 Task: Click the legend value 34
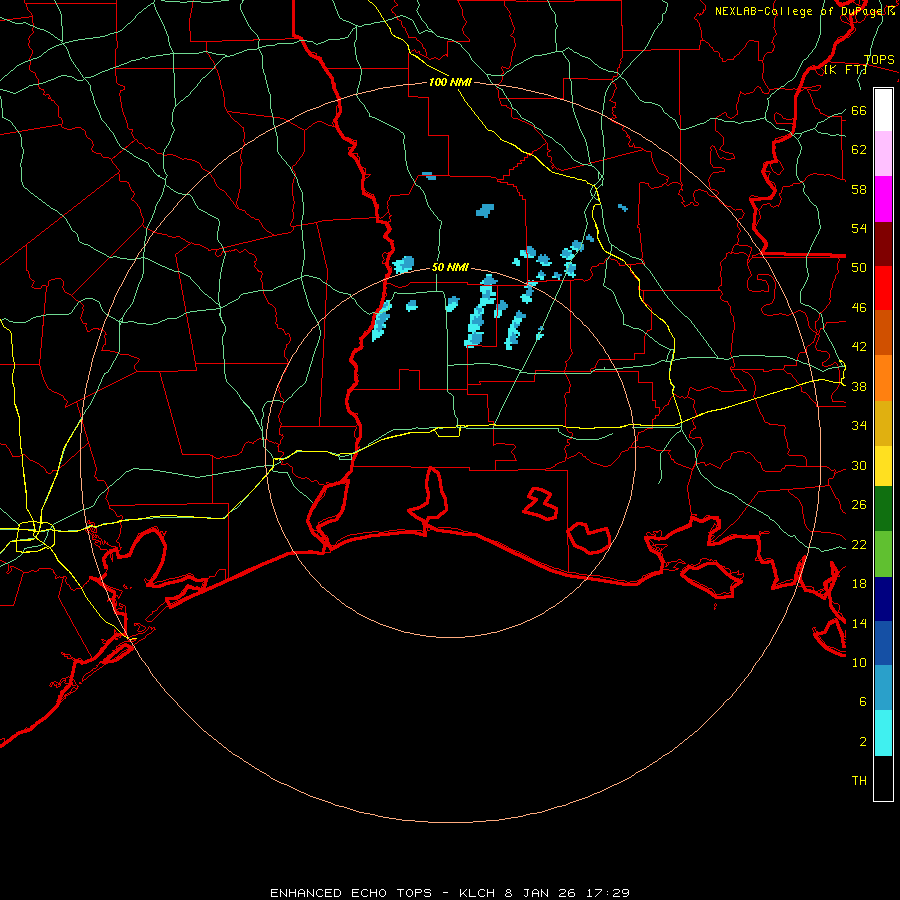pyautogui.click(x=859, y=425)
